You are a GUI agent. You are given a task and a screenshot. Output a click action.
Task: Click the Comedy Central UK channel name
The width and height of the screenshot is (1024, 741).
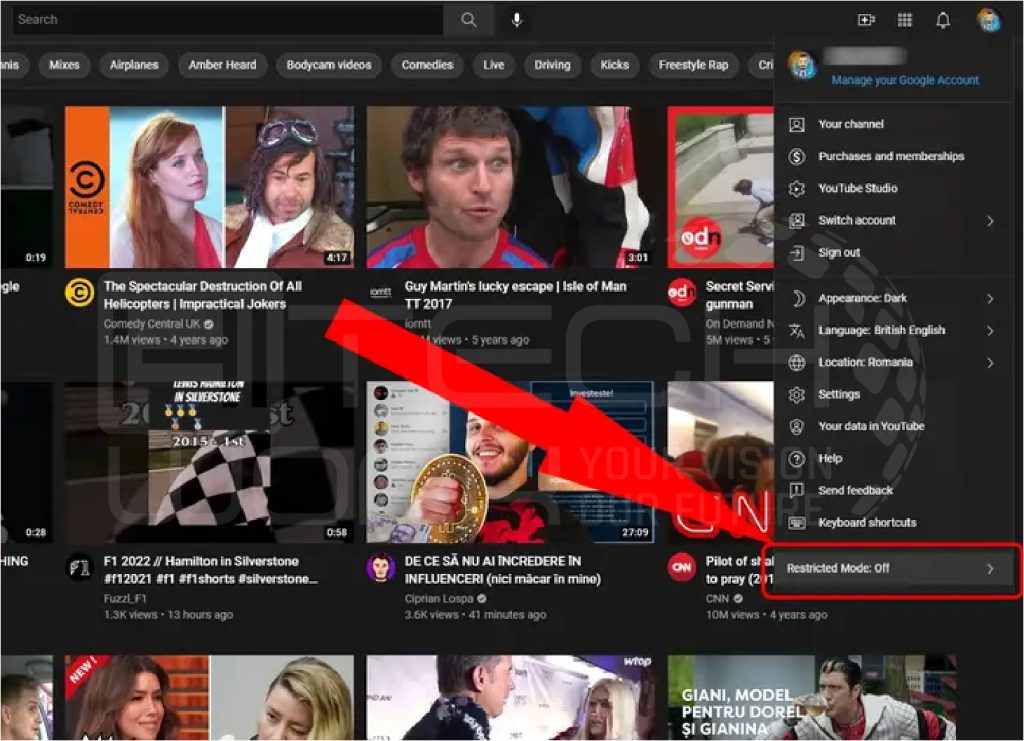152,324
